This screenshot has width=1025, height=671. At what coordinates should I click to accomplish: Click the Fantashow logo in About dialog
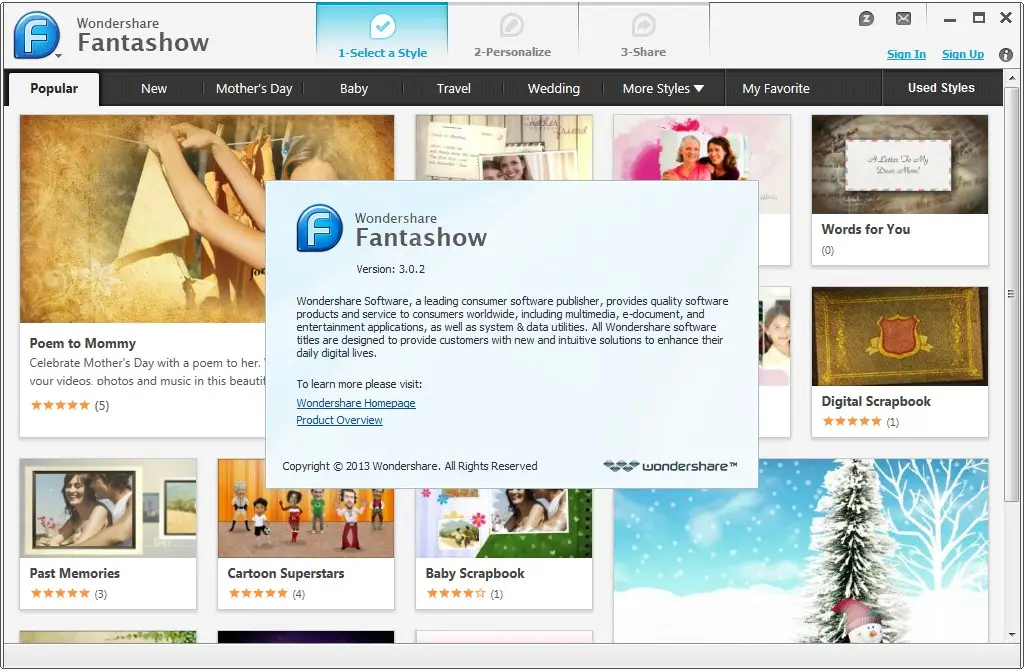pos(319,228)
